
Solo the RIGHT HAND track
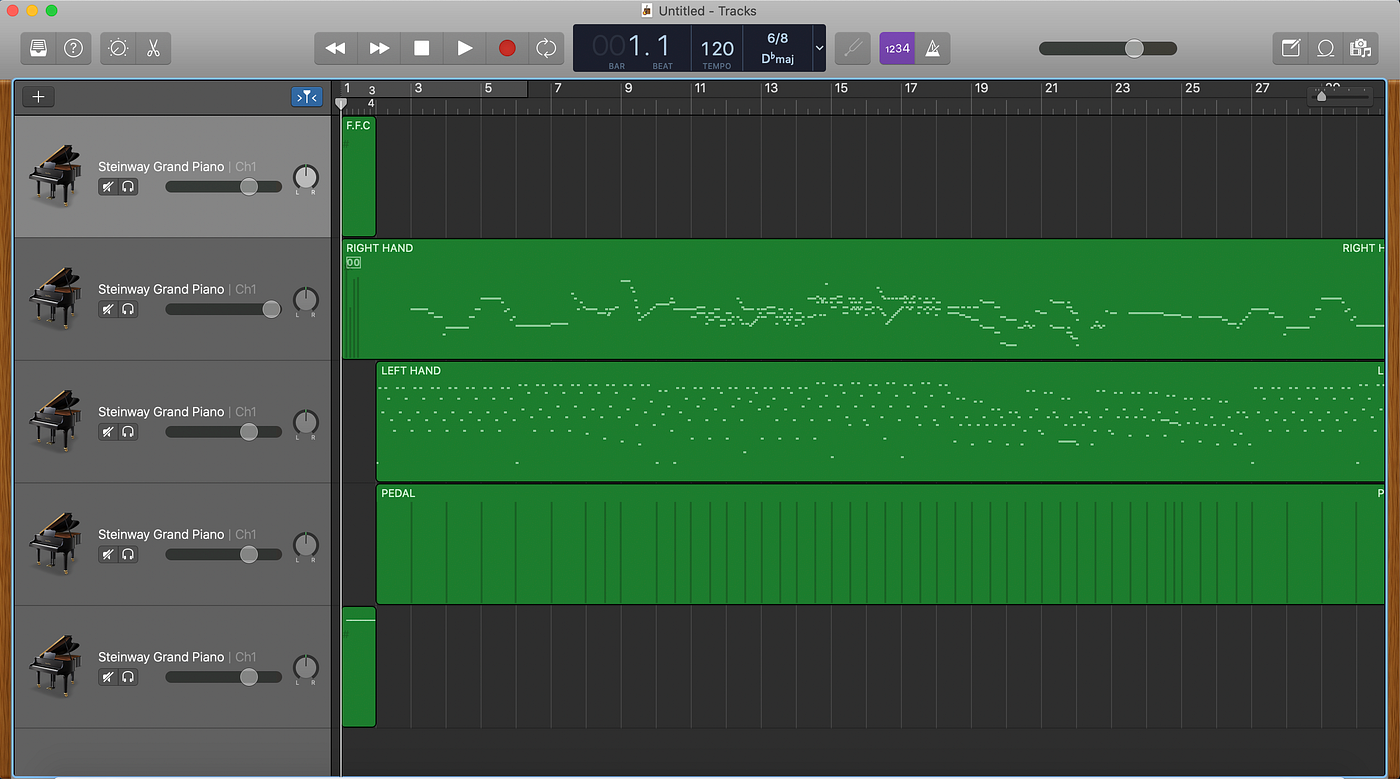coord(128,309)
